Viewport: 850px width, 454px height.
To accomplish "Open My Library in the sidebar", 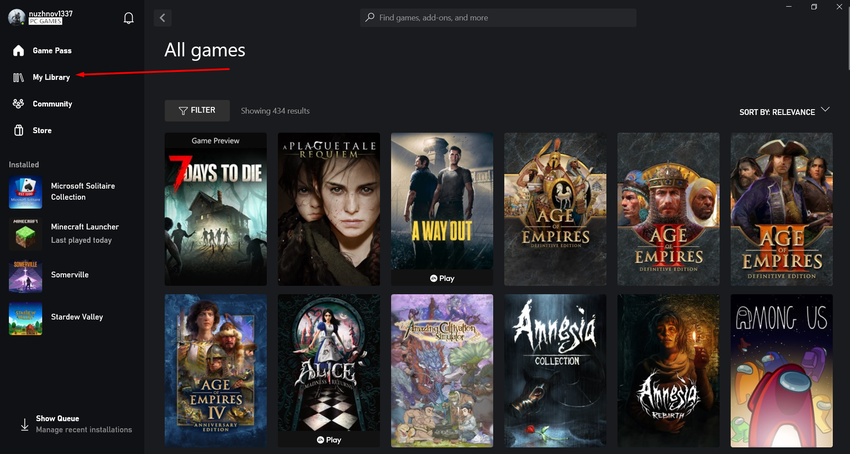I will (x=50, y=77).
